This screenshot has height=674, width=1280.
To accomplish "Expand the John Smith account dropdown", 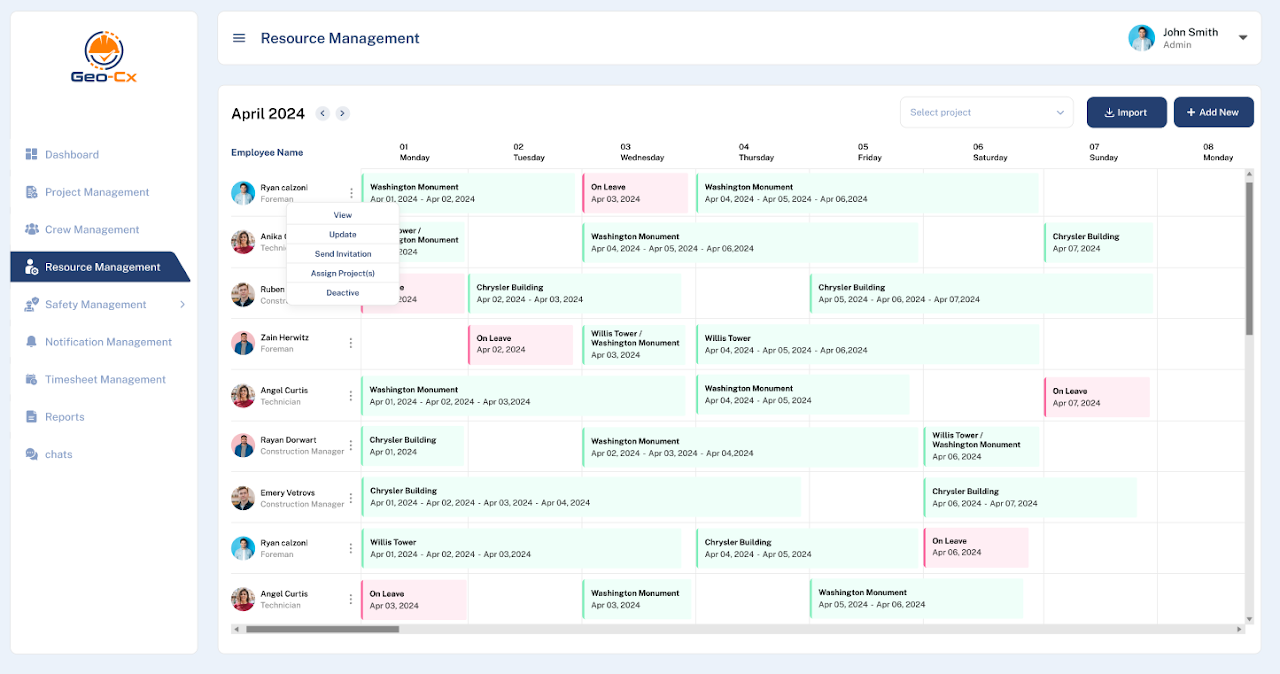I will click(1243, 38).
